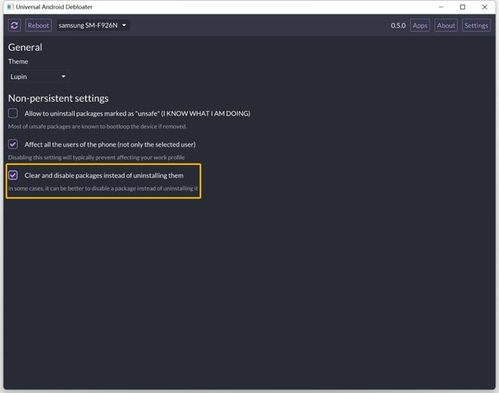Click the Reboot button
The image size is (499, 393).
point(38,25)
